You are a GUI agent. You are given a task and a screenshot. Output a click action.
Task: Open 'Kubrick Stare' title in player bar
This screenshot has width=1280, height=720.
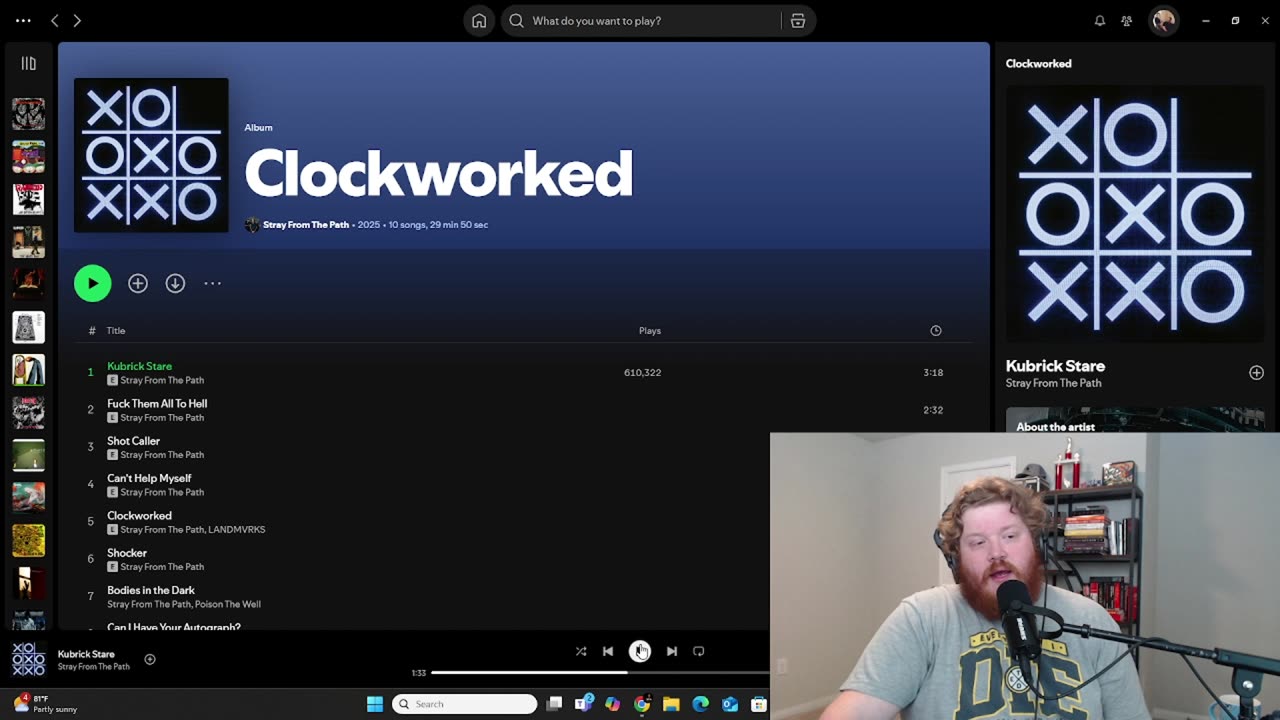(x=86, y=654)
